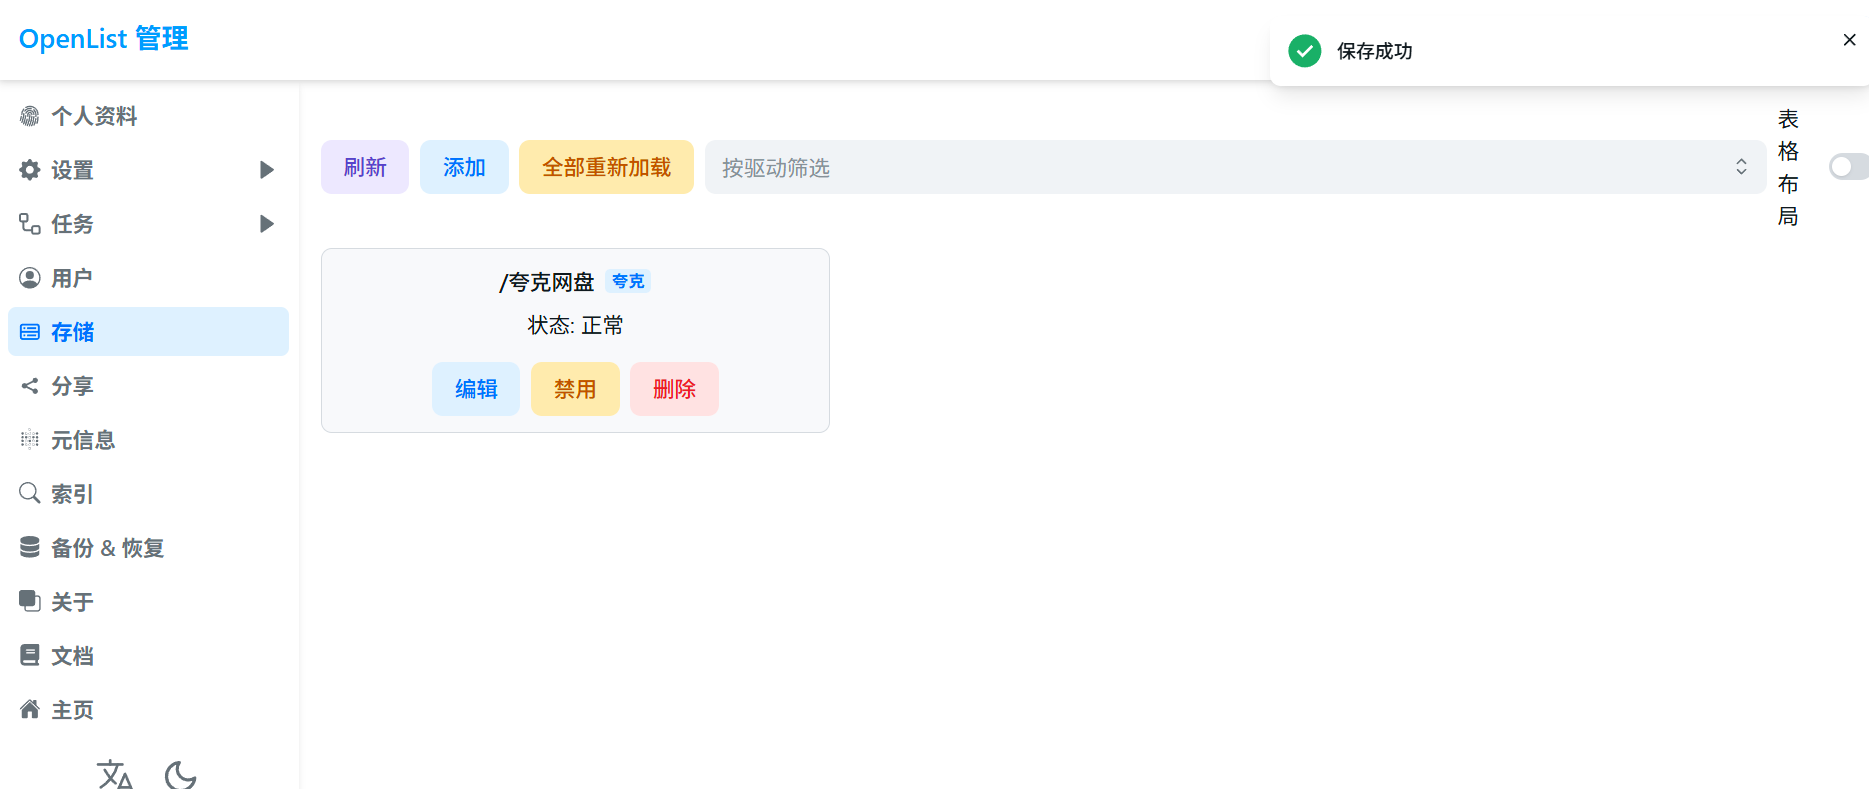The image size is (1869, 789).
Task: Click 编辑 on the 夸克网盘 storage card
Action: pos(476,389)
